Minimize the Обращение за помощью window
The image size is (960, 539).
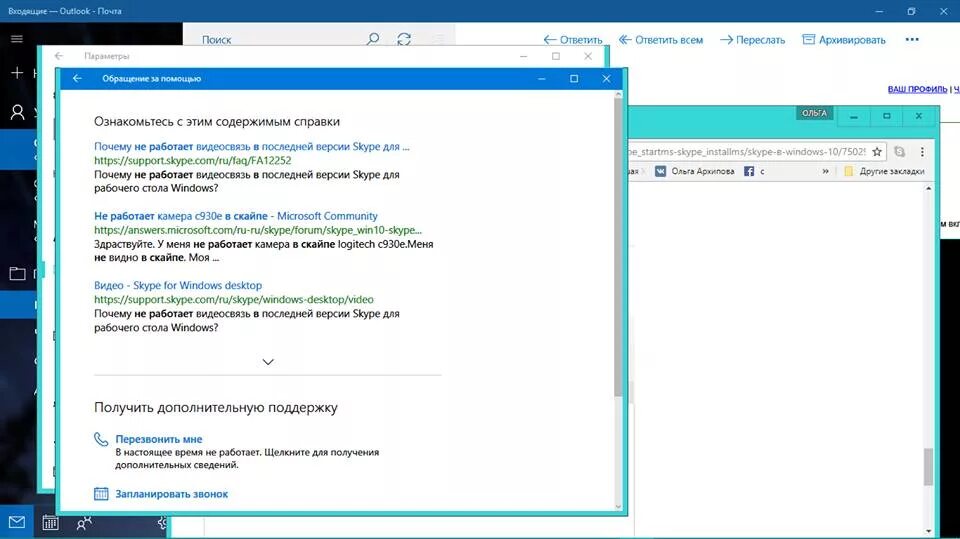pos(542,78)
